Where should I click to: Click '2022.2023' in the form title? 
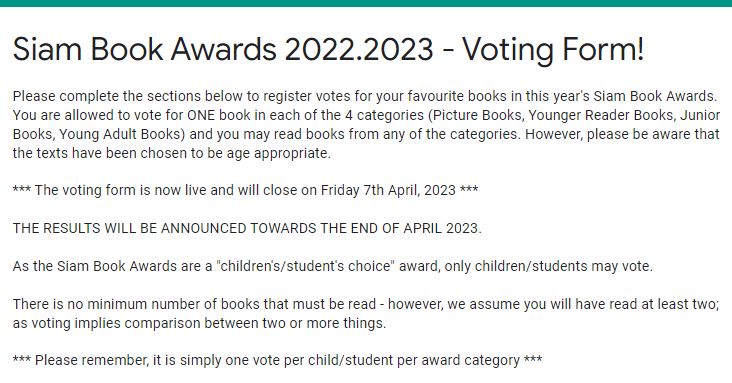tap(359, 49)
